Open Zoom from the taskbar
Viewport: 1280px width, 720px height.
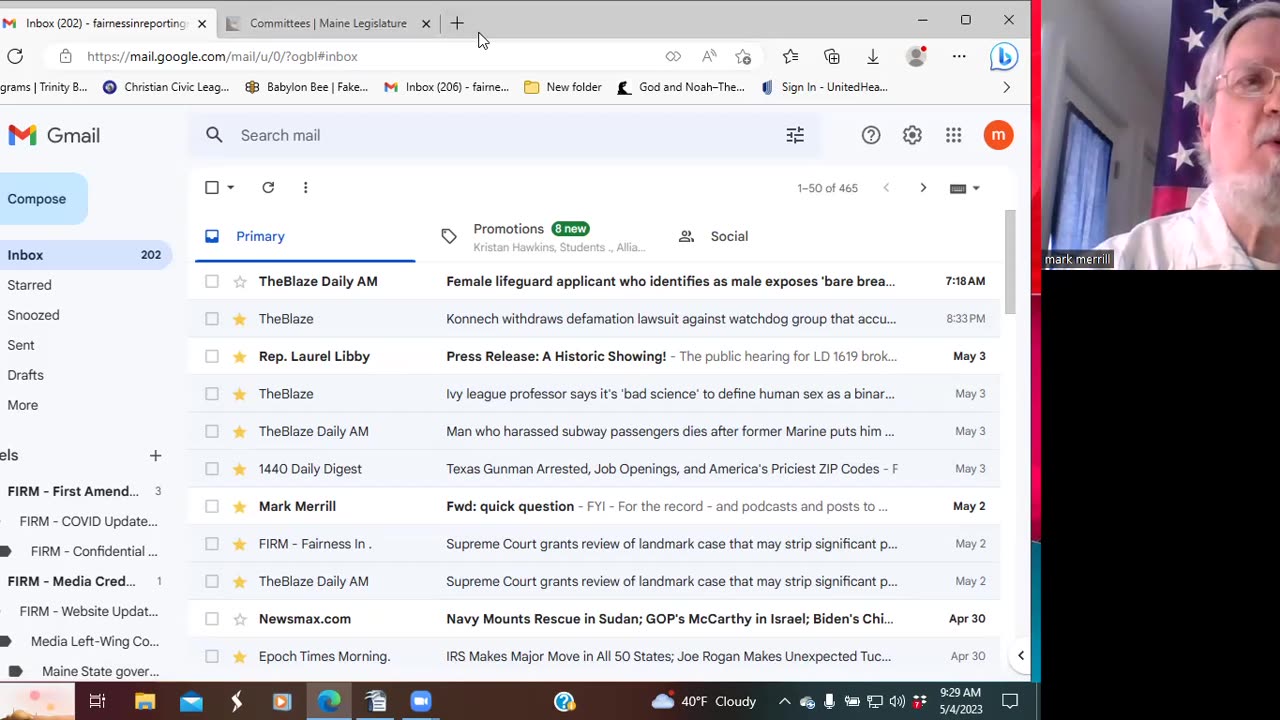(421, 701)
